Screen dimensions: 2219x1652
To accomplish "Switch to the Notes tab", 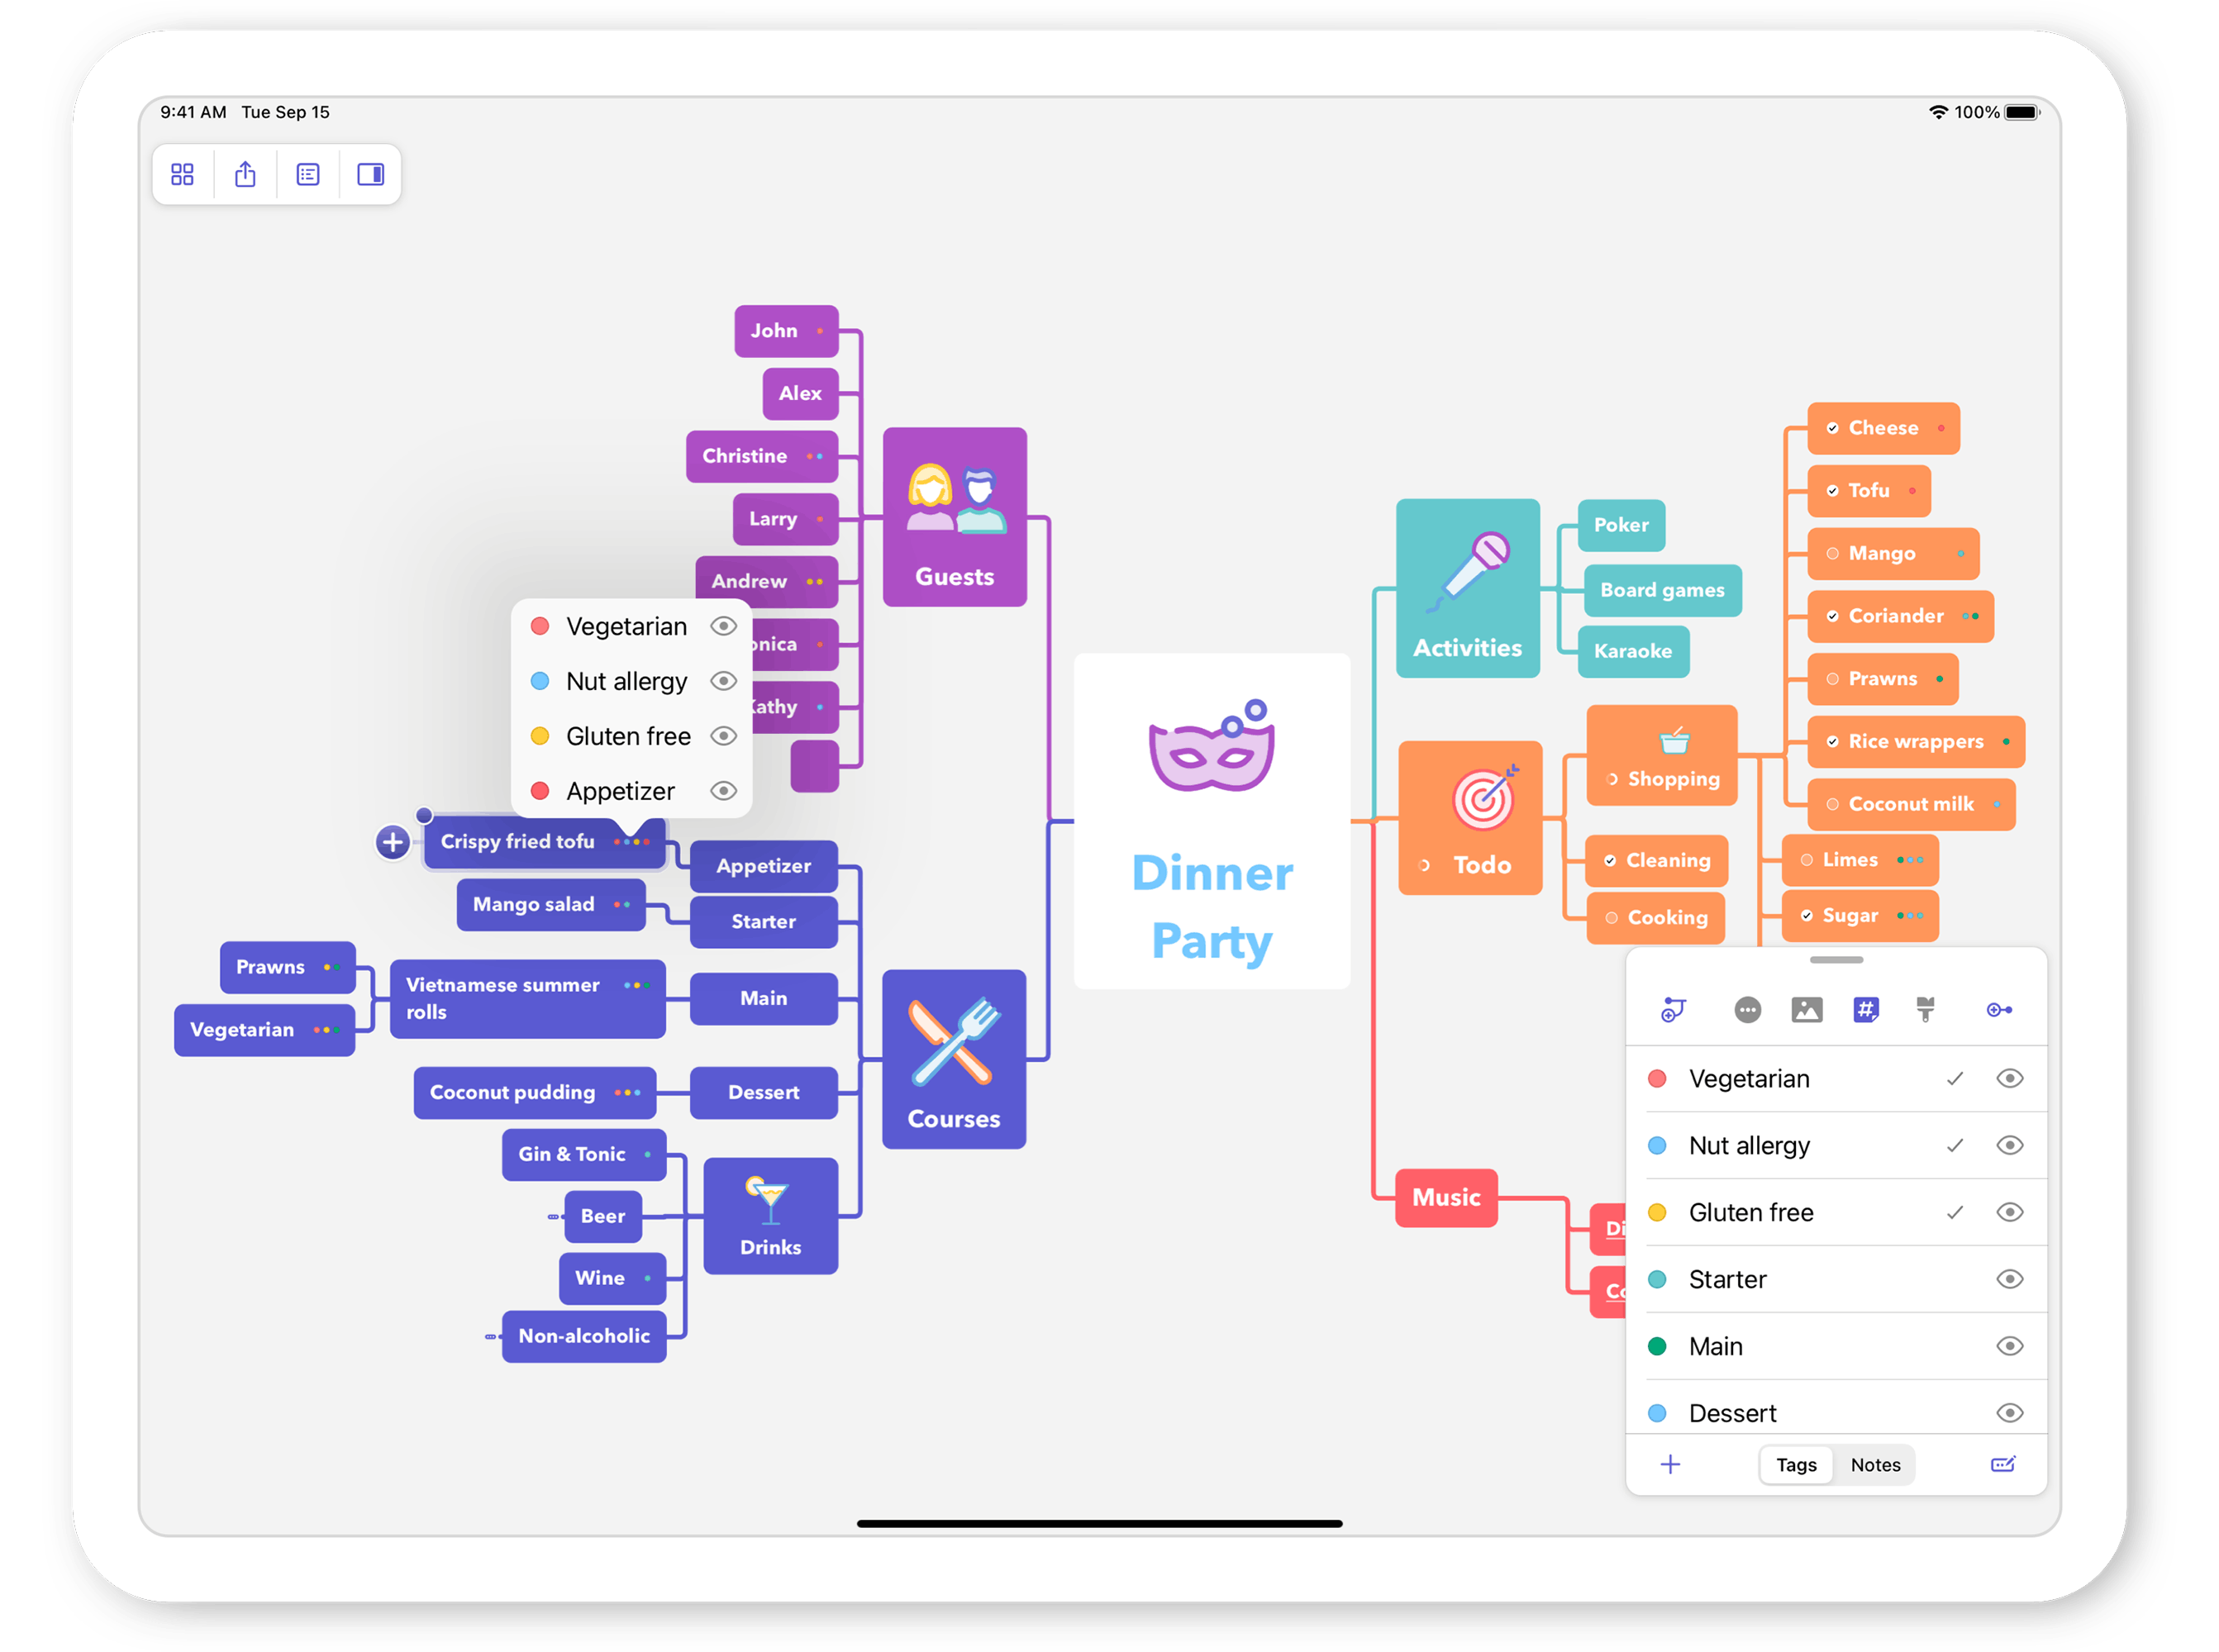I will click(1875, 1465).
